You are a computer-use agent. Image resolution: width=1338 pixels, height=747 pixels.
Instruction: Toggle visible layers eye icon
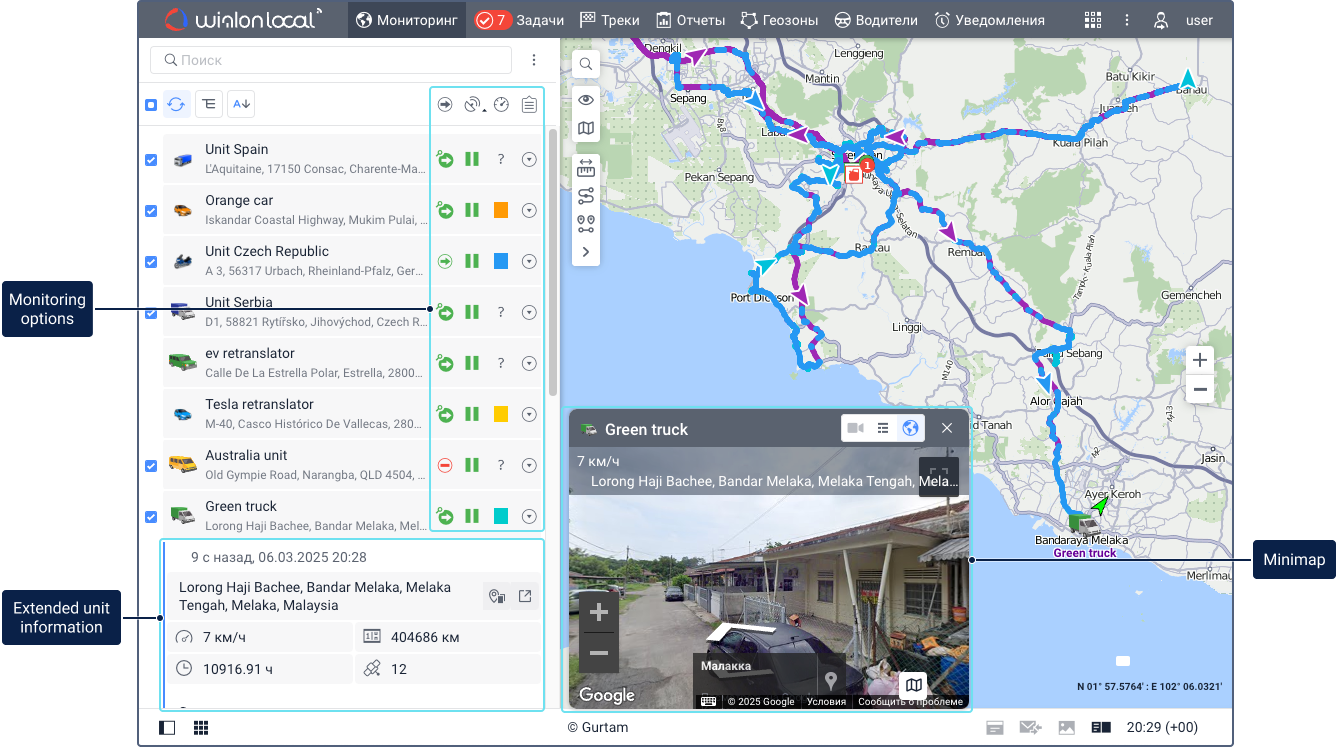(x=586, y=99)
